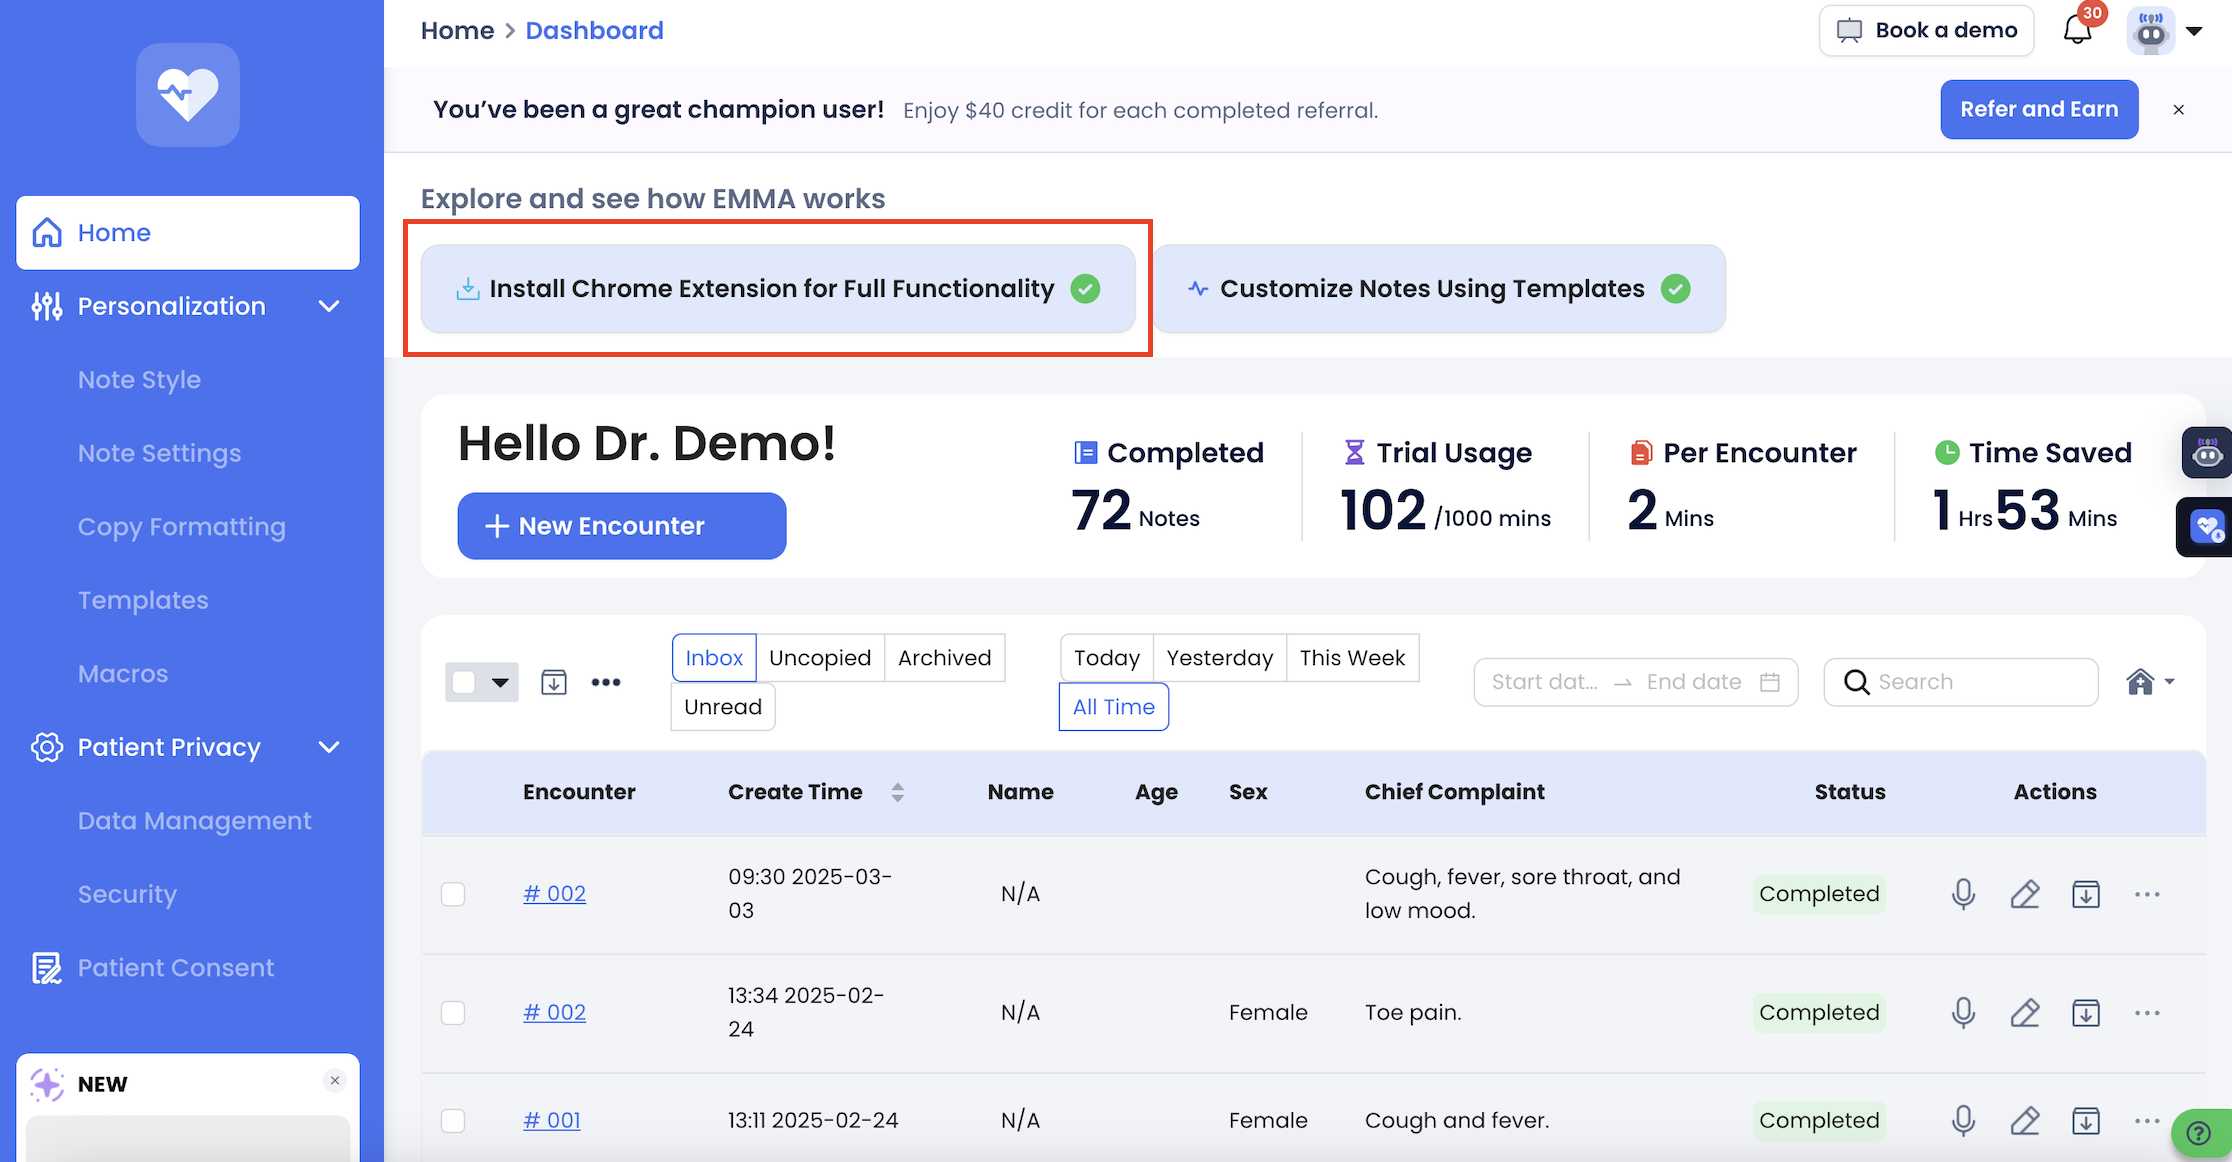This screenshot has height=1162, width=2232.
Task: Check the box for the Toe pain encounter
Action: (x=453, y=1013)
